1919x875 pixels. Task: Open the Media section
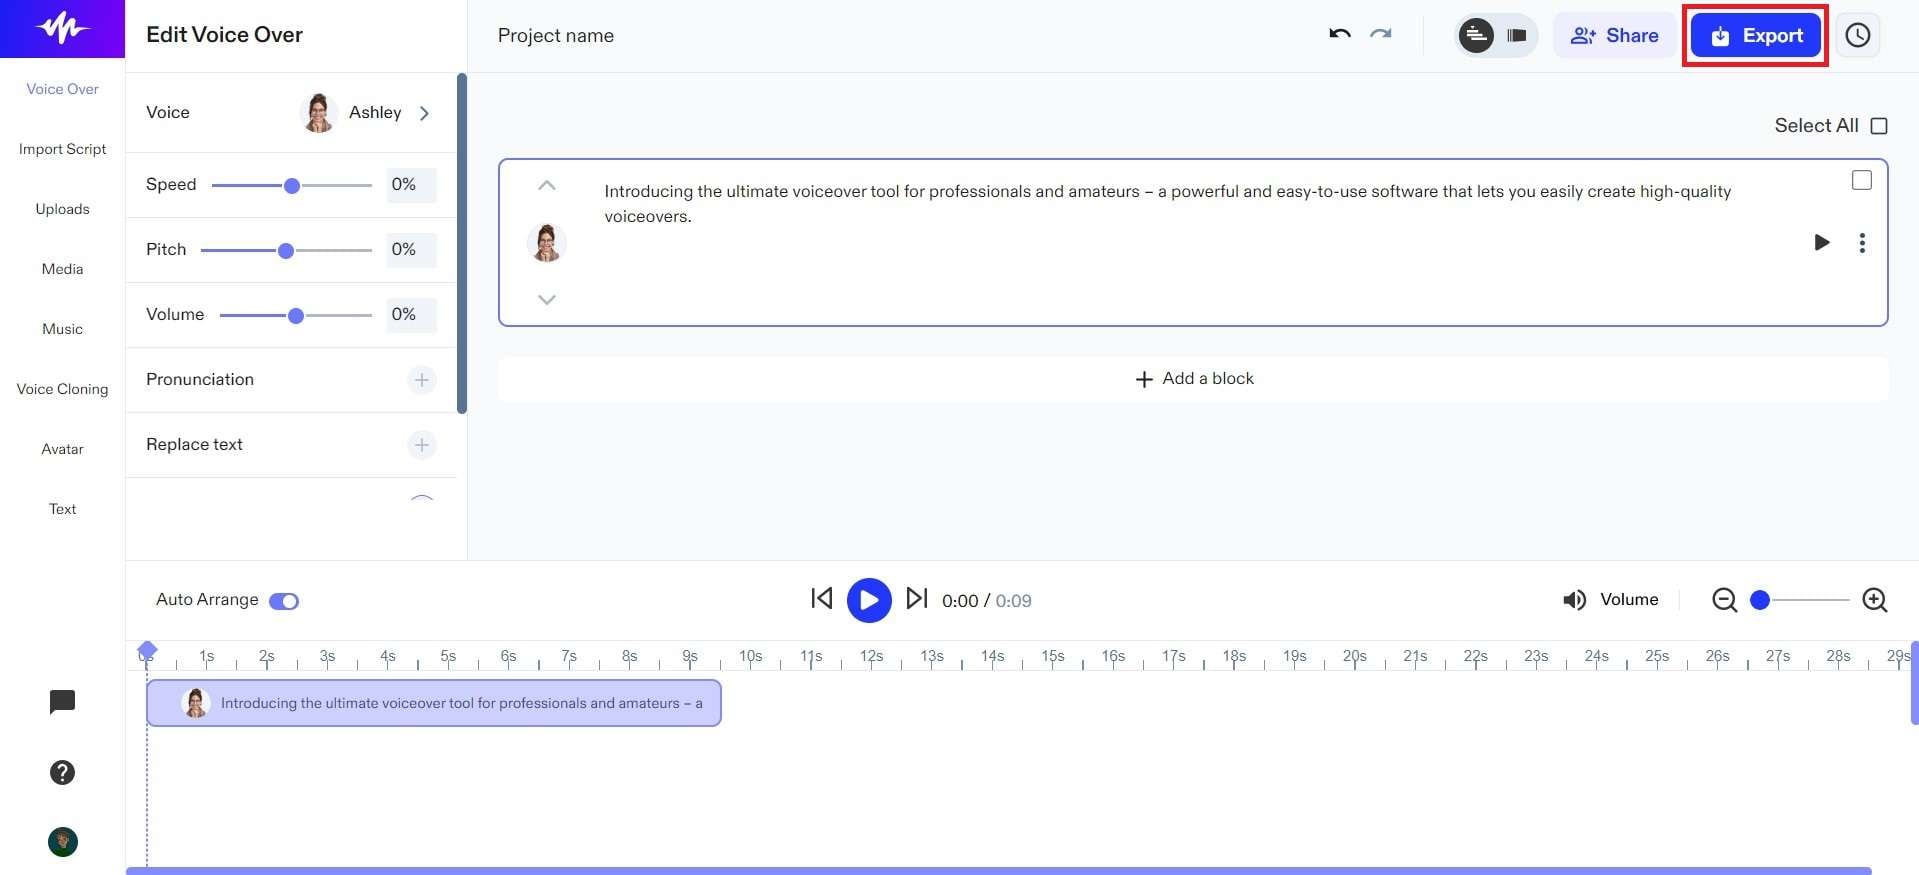(x=62, y=269)
